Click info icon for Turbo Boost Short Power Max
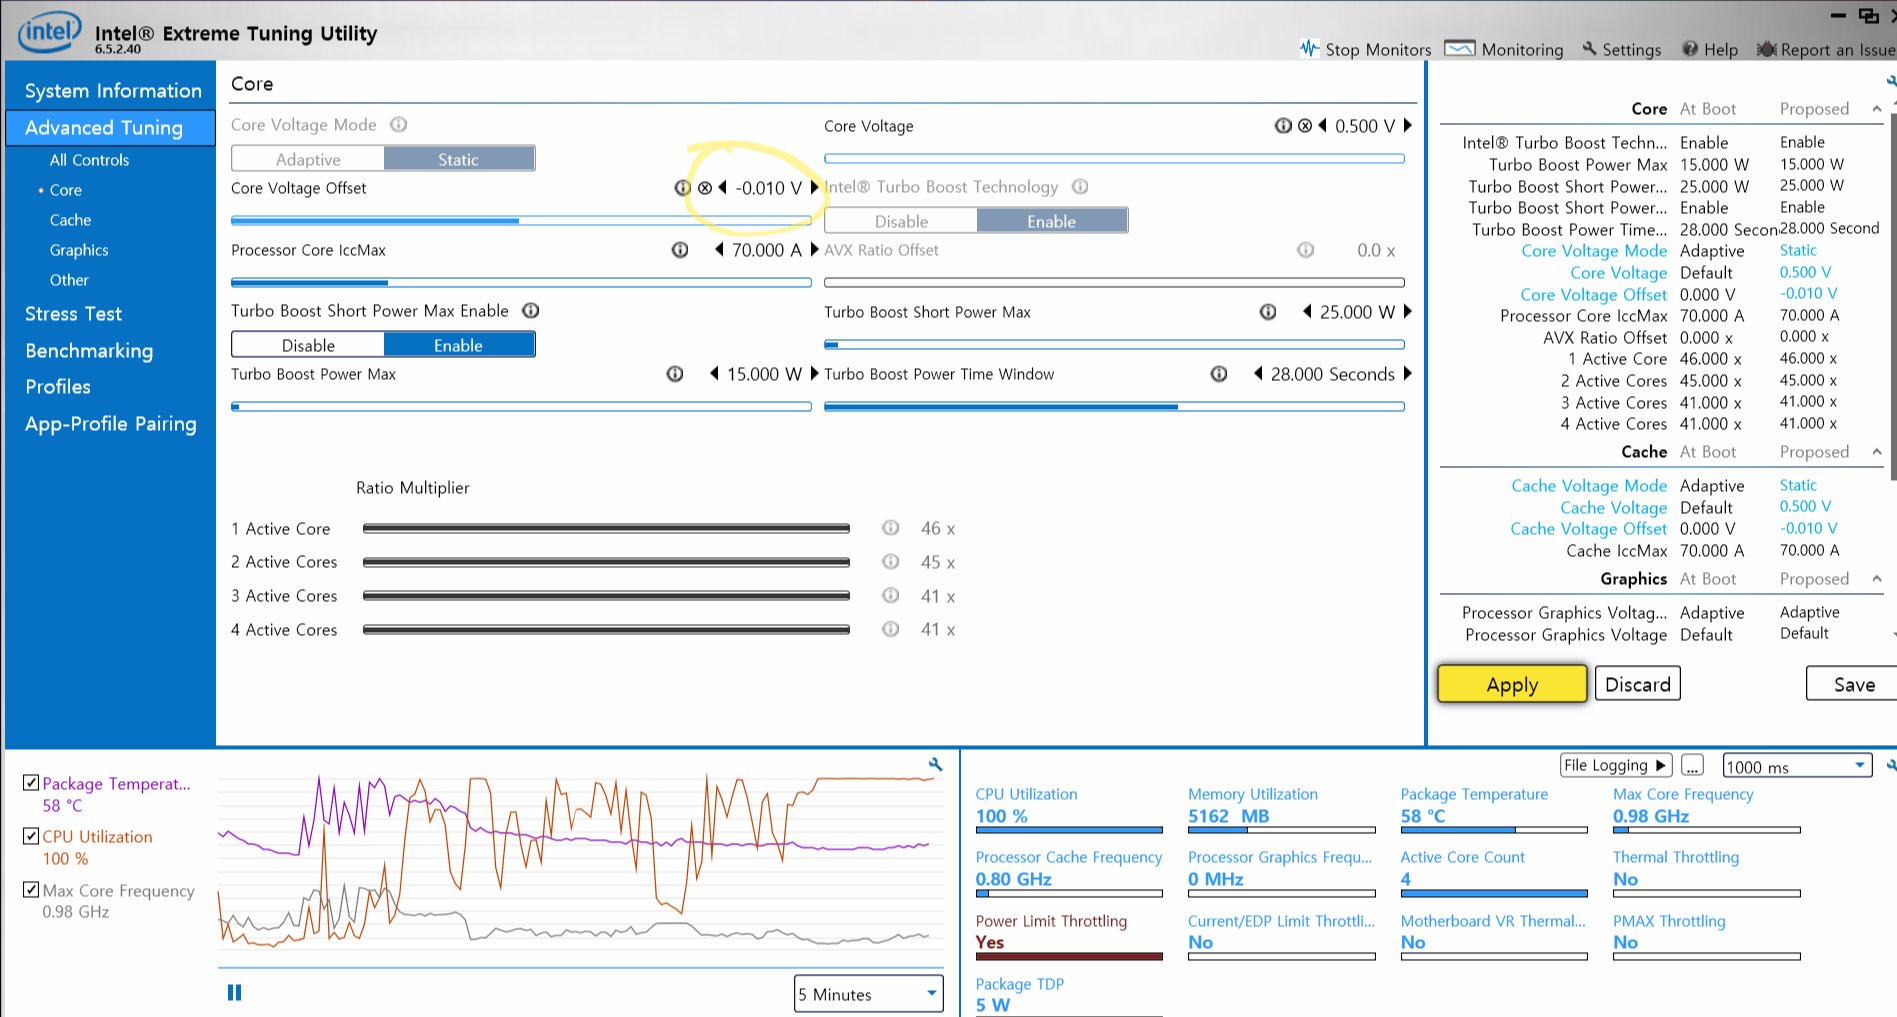 pos(1268,312)
